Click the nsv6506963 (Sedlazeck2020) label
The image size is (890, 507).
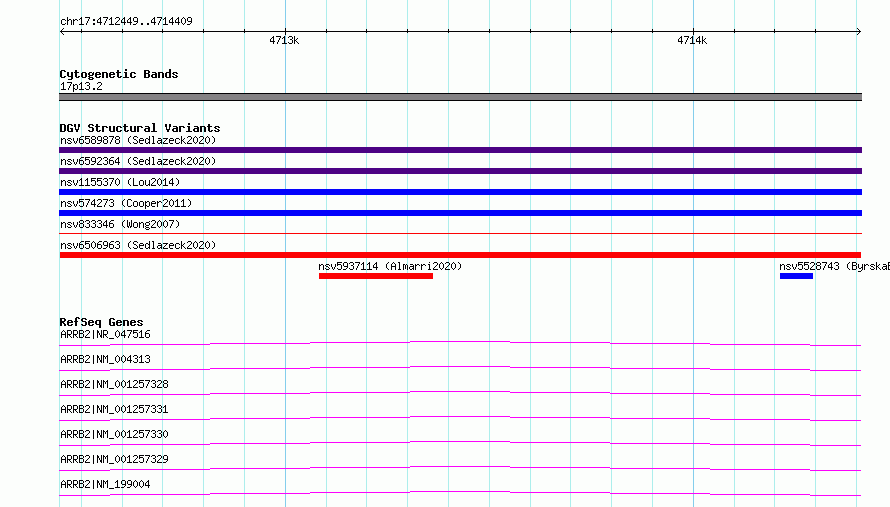coord(138,245)
